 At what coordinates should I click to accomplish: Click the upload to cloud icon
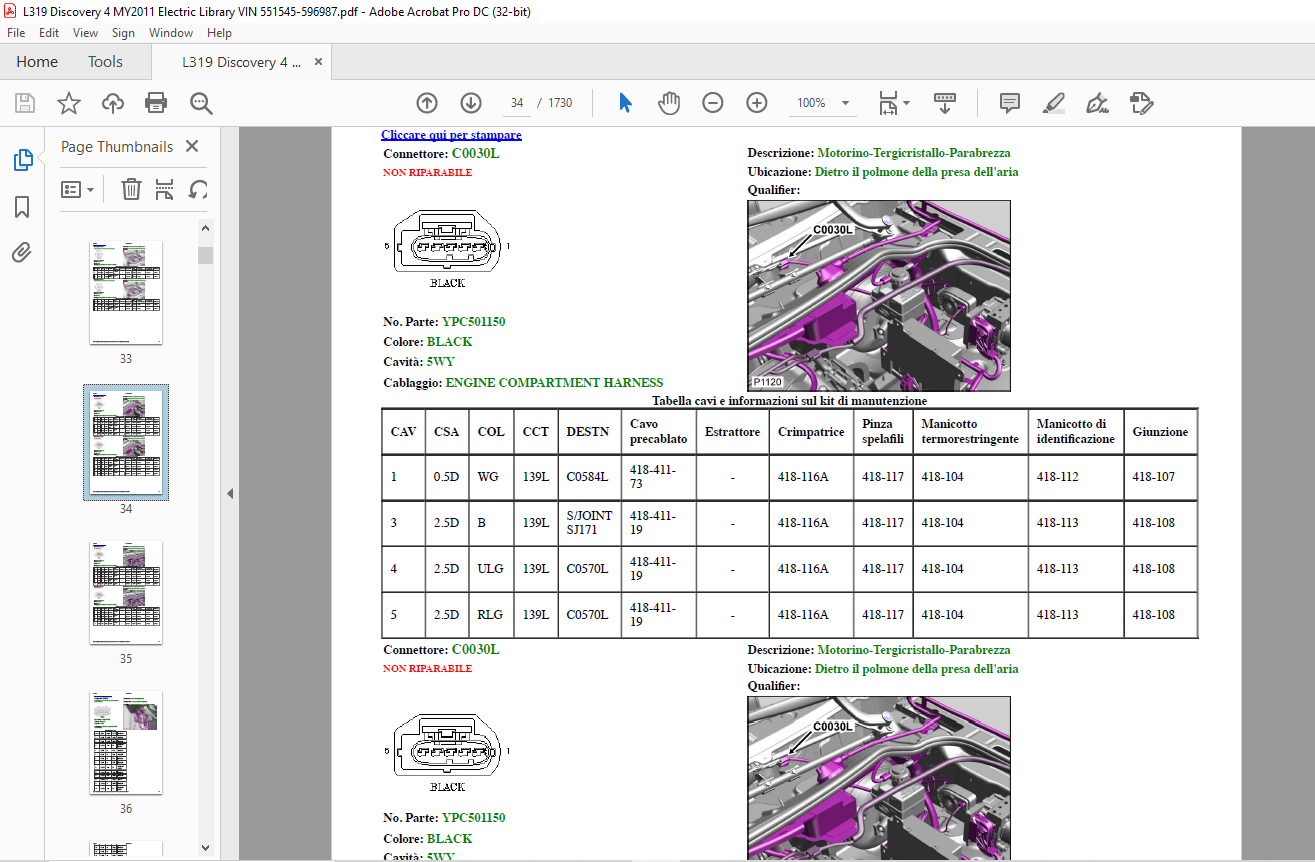pyautogui.click(x=113, y=103)
